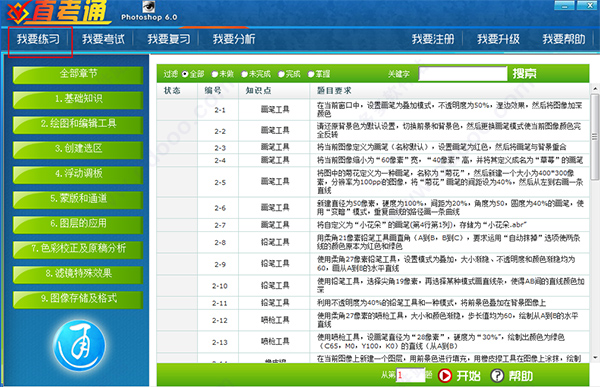
Task: Click the 帮助 text label
Action: coord(521,376)
